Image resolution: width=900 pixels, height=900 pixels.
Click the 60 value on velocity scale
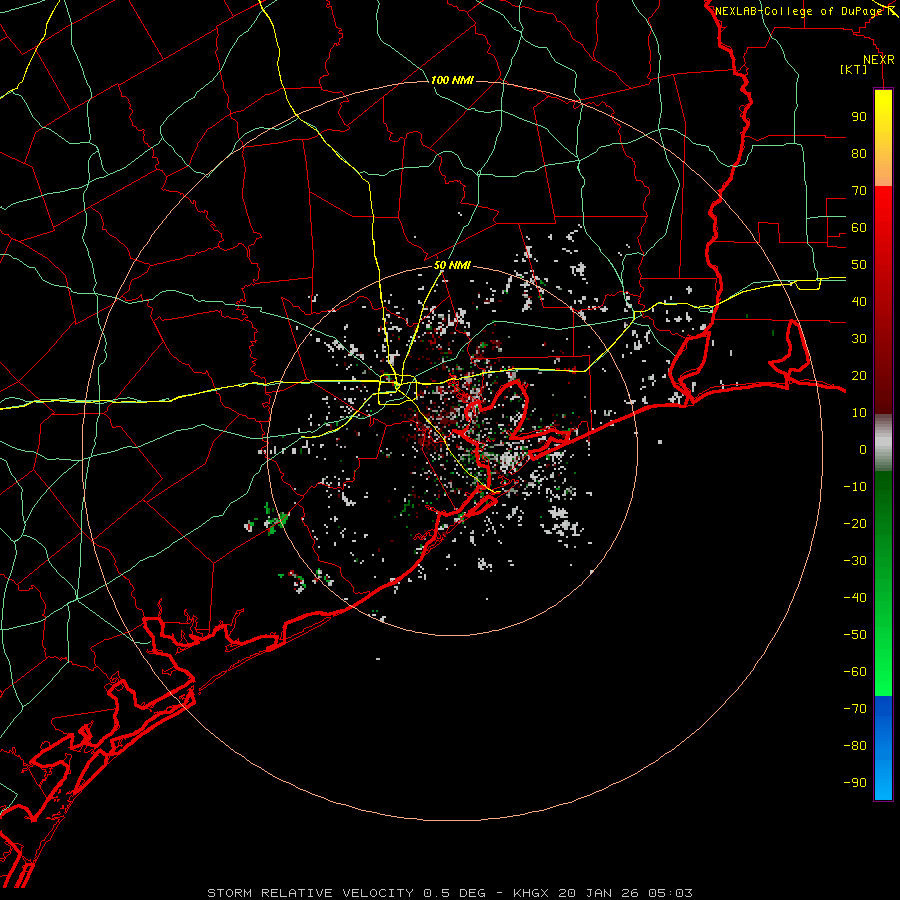[x=859, y=227]
